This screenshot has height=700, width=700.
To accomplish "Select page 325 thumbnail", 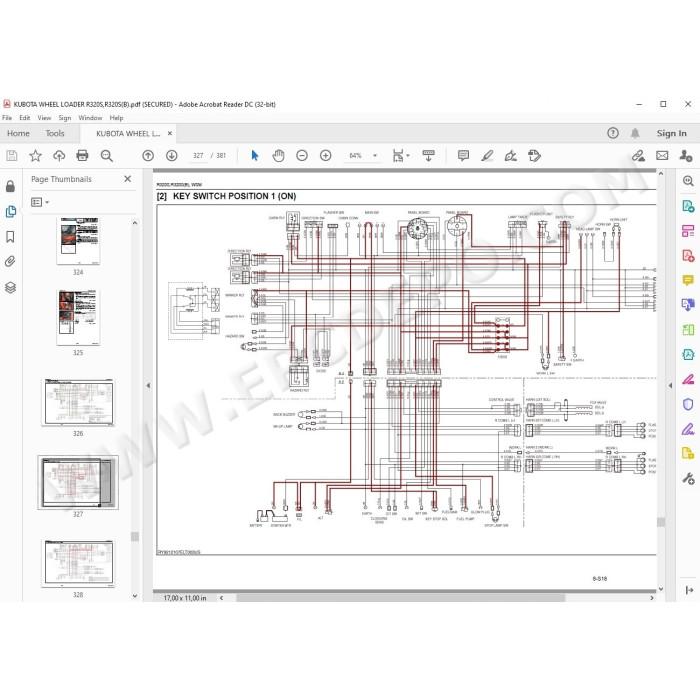I will tap(79, 317).
